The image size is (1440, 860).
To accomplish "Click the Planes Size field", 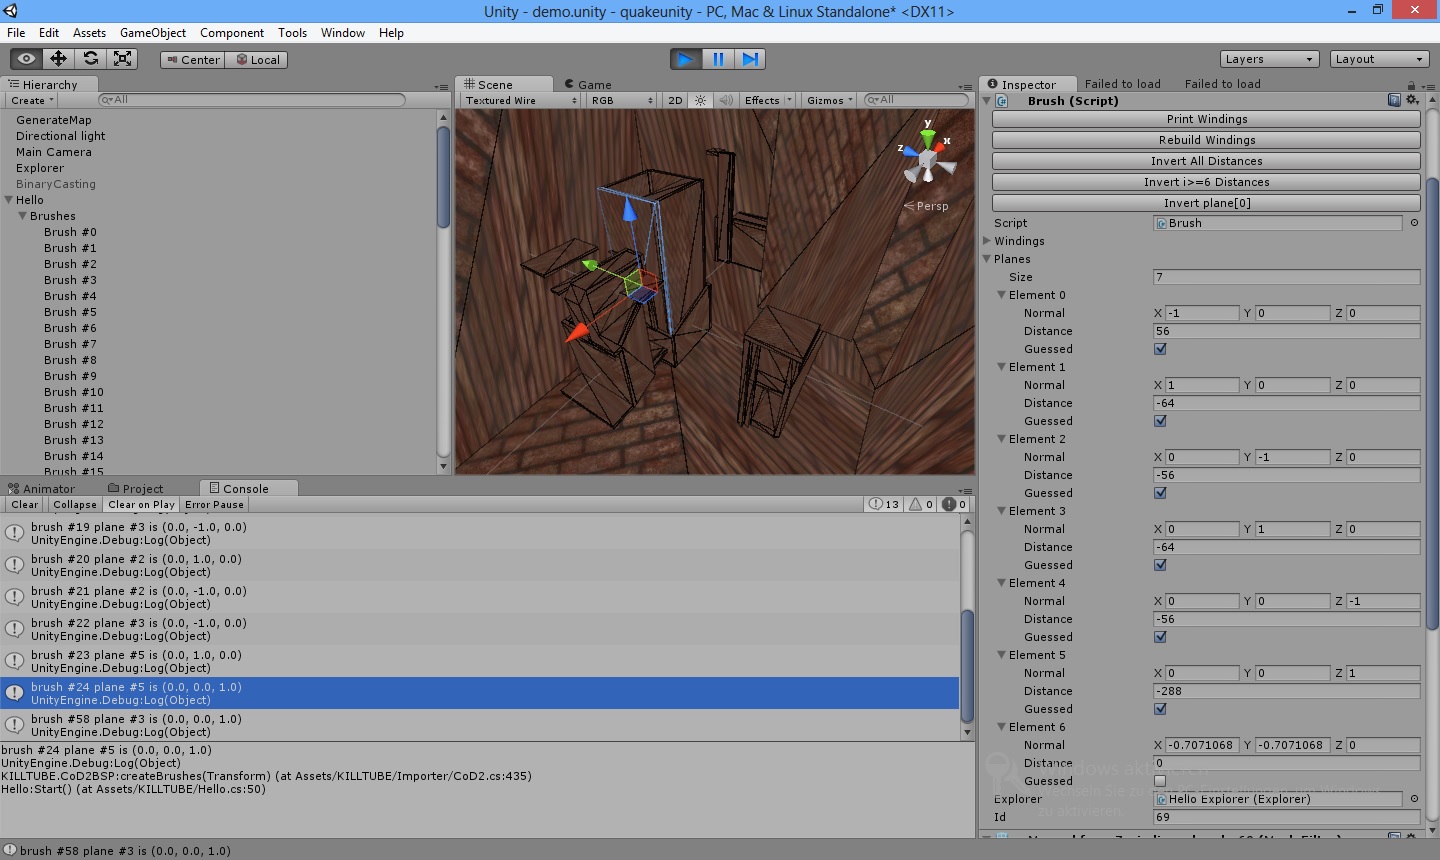I will tap(1286, 277).
